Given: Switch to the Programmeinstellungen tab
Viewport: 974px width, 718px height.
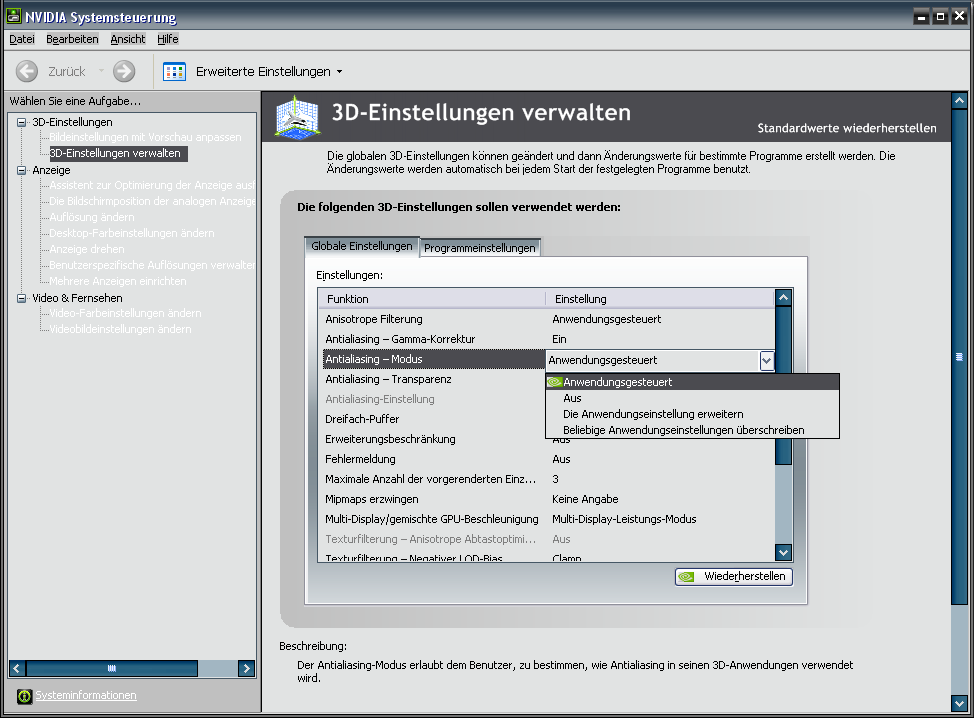Looking at the screenshot, I should click(x=480, y=248).
